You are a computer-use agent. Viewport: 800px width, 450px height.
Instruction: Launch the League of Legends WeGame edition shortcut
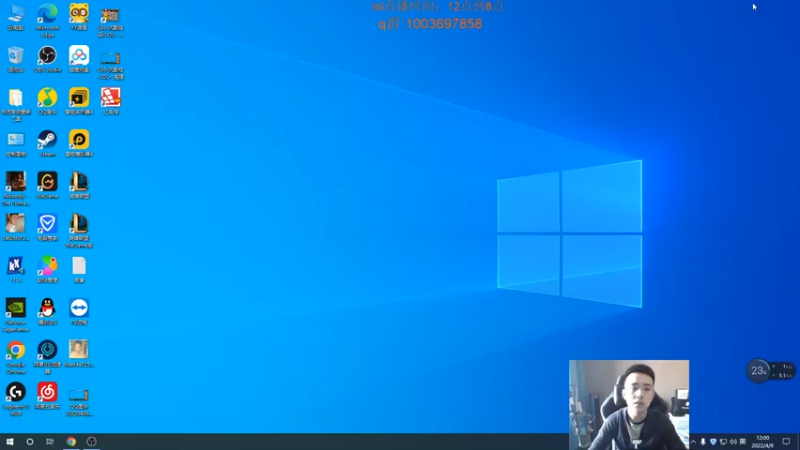[79, 232]
